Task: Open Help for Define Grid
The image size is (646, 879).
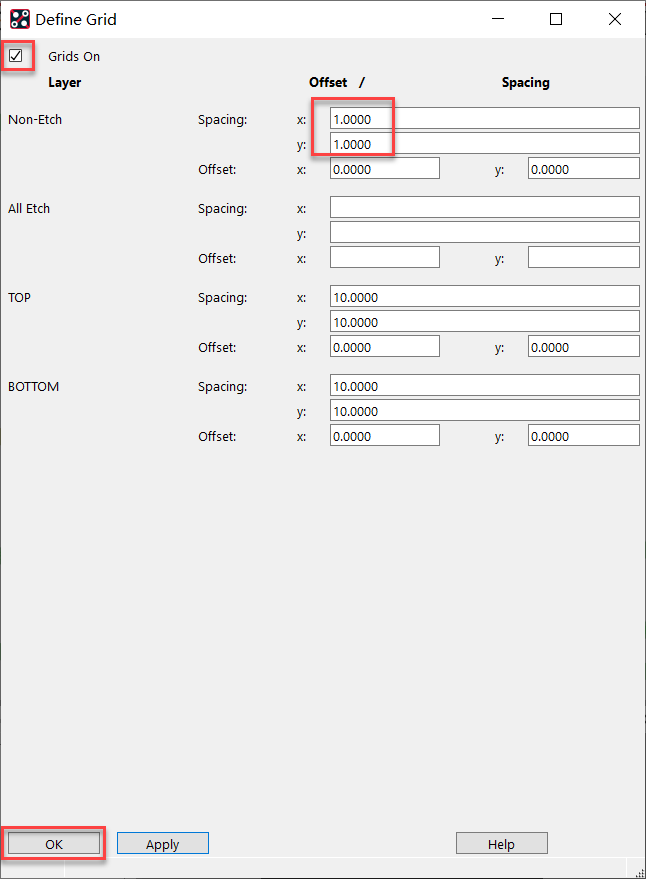Action: [x=501, y=844]
